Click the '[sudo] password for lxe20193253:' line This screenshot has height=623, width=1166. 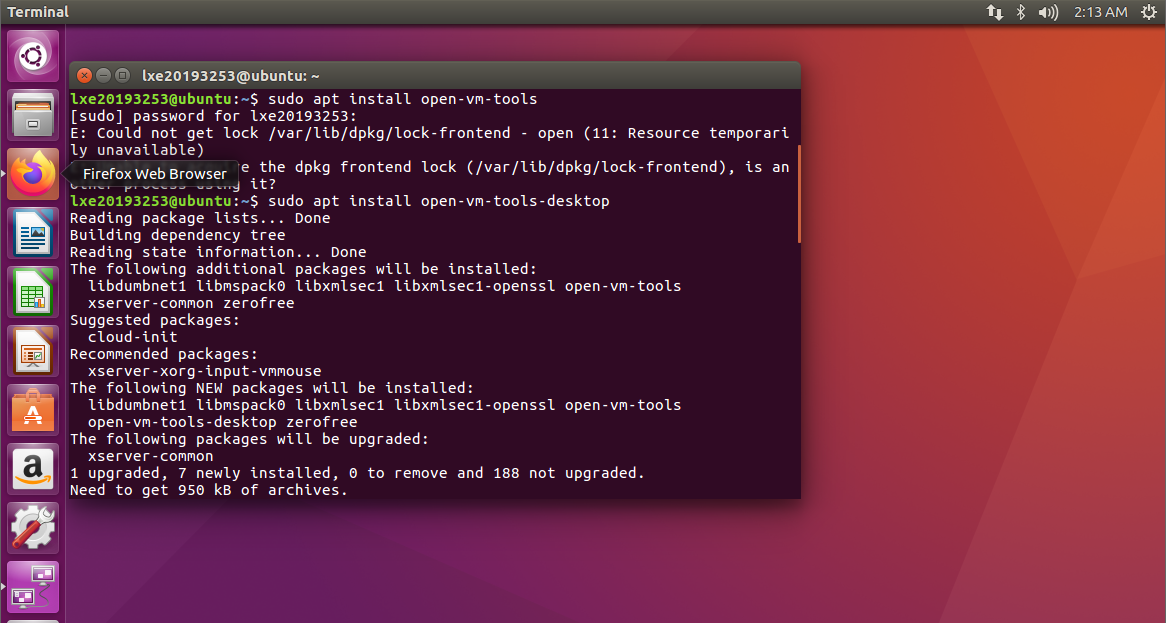pos(213,116)
